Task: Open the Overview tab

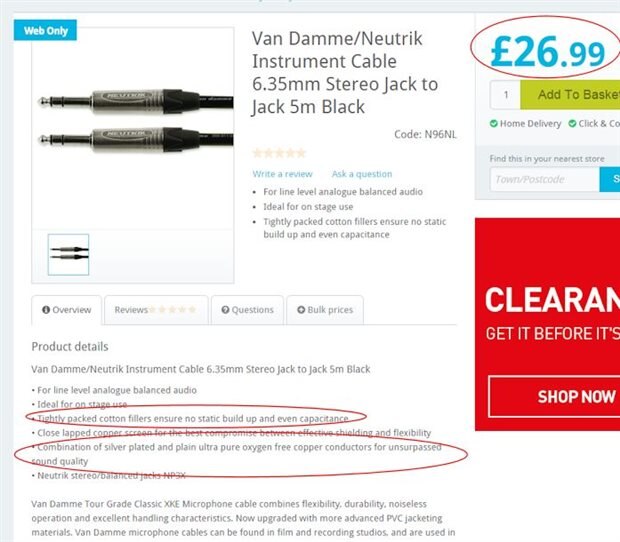Action: pyautogui.click(x=66, y=310)
